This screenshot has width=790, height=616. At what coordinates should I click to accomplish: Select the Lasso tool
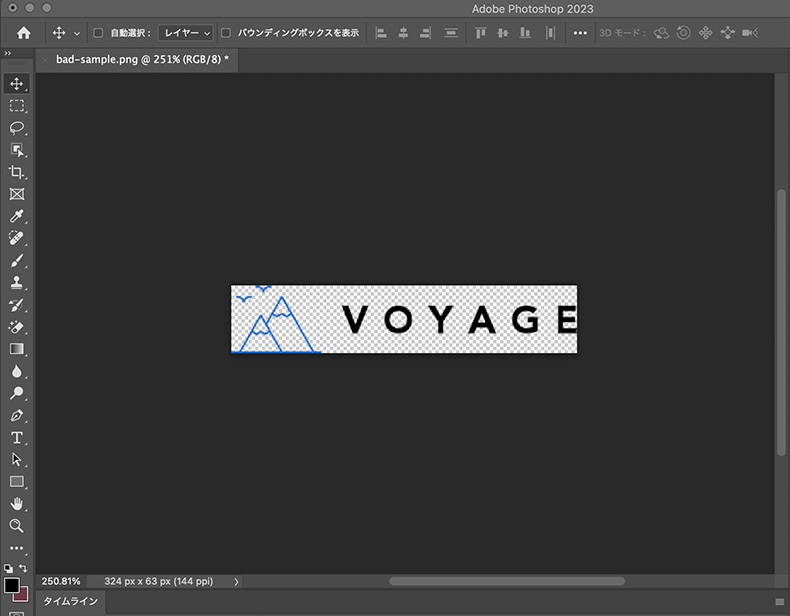point(17,127)
